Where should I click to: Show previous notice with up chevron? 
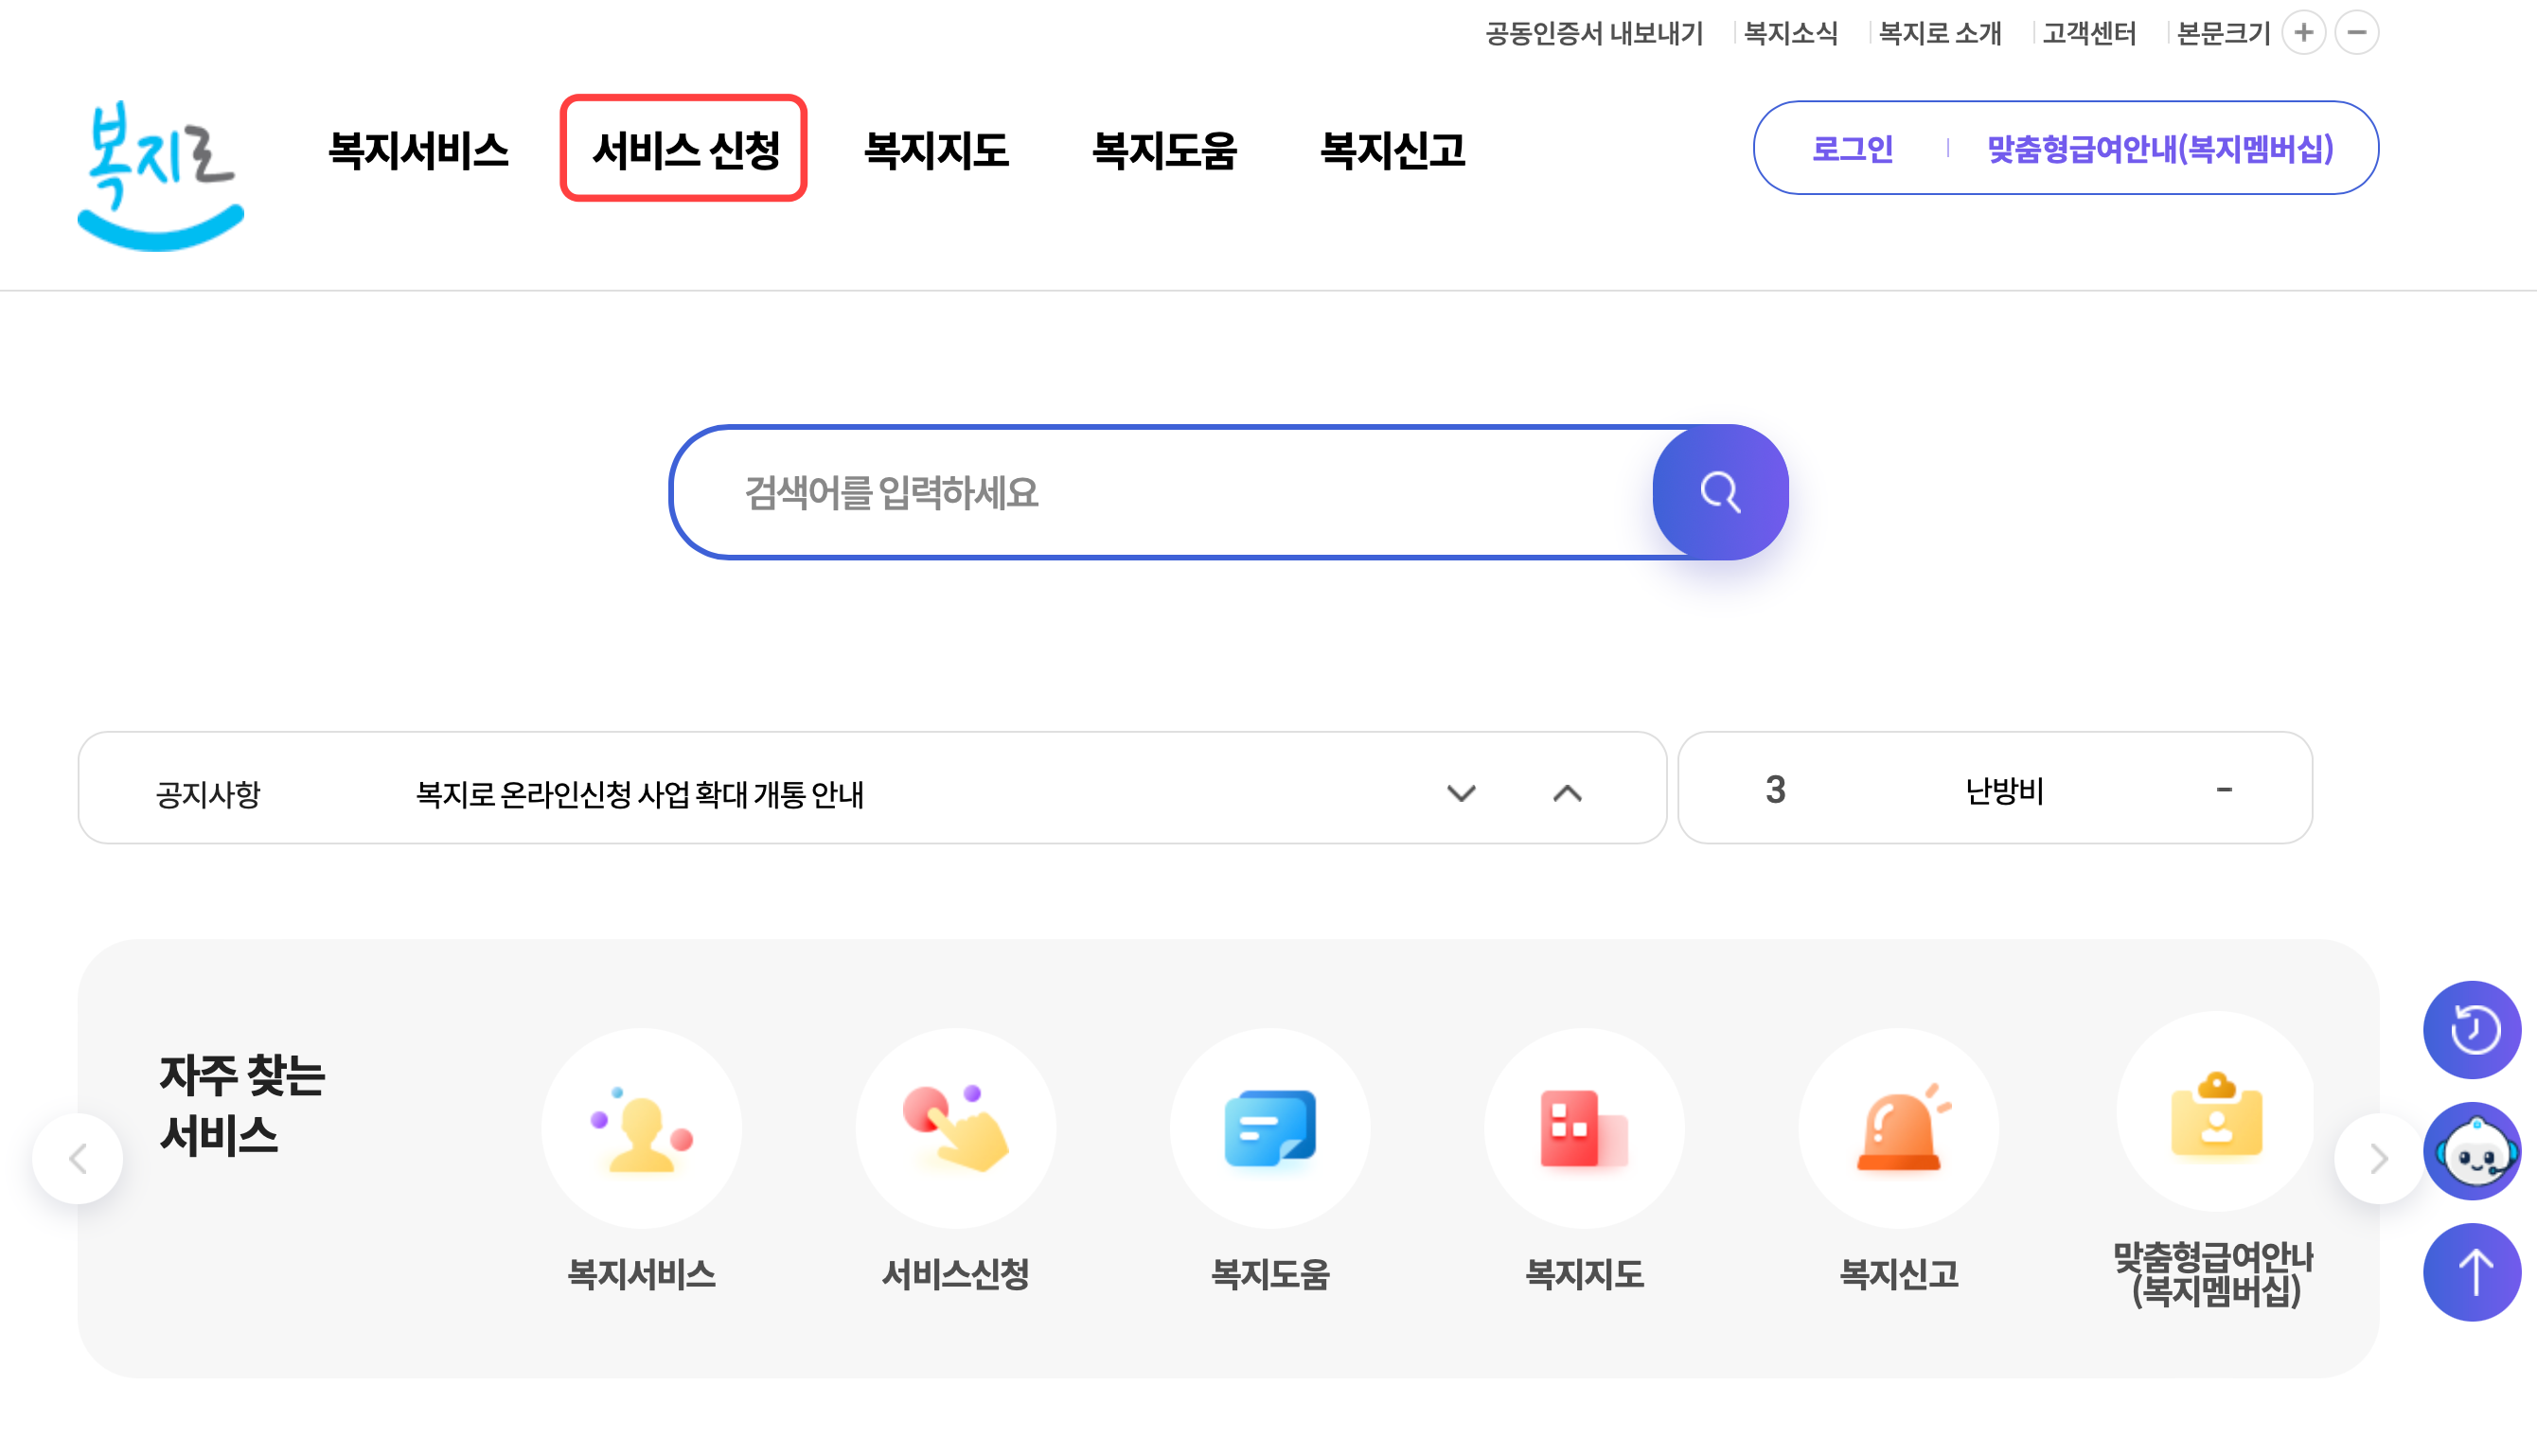[x=1567, y=793]
